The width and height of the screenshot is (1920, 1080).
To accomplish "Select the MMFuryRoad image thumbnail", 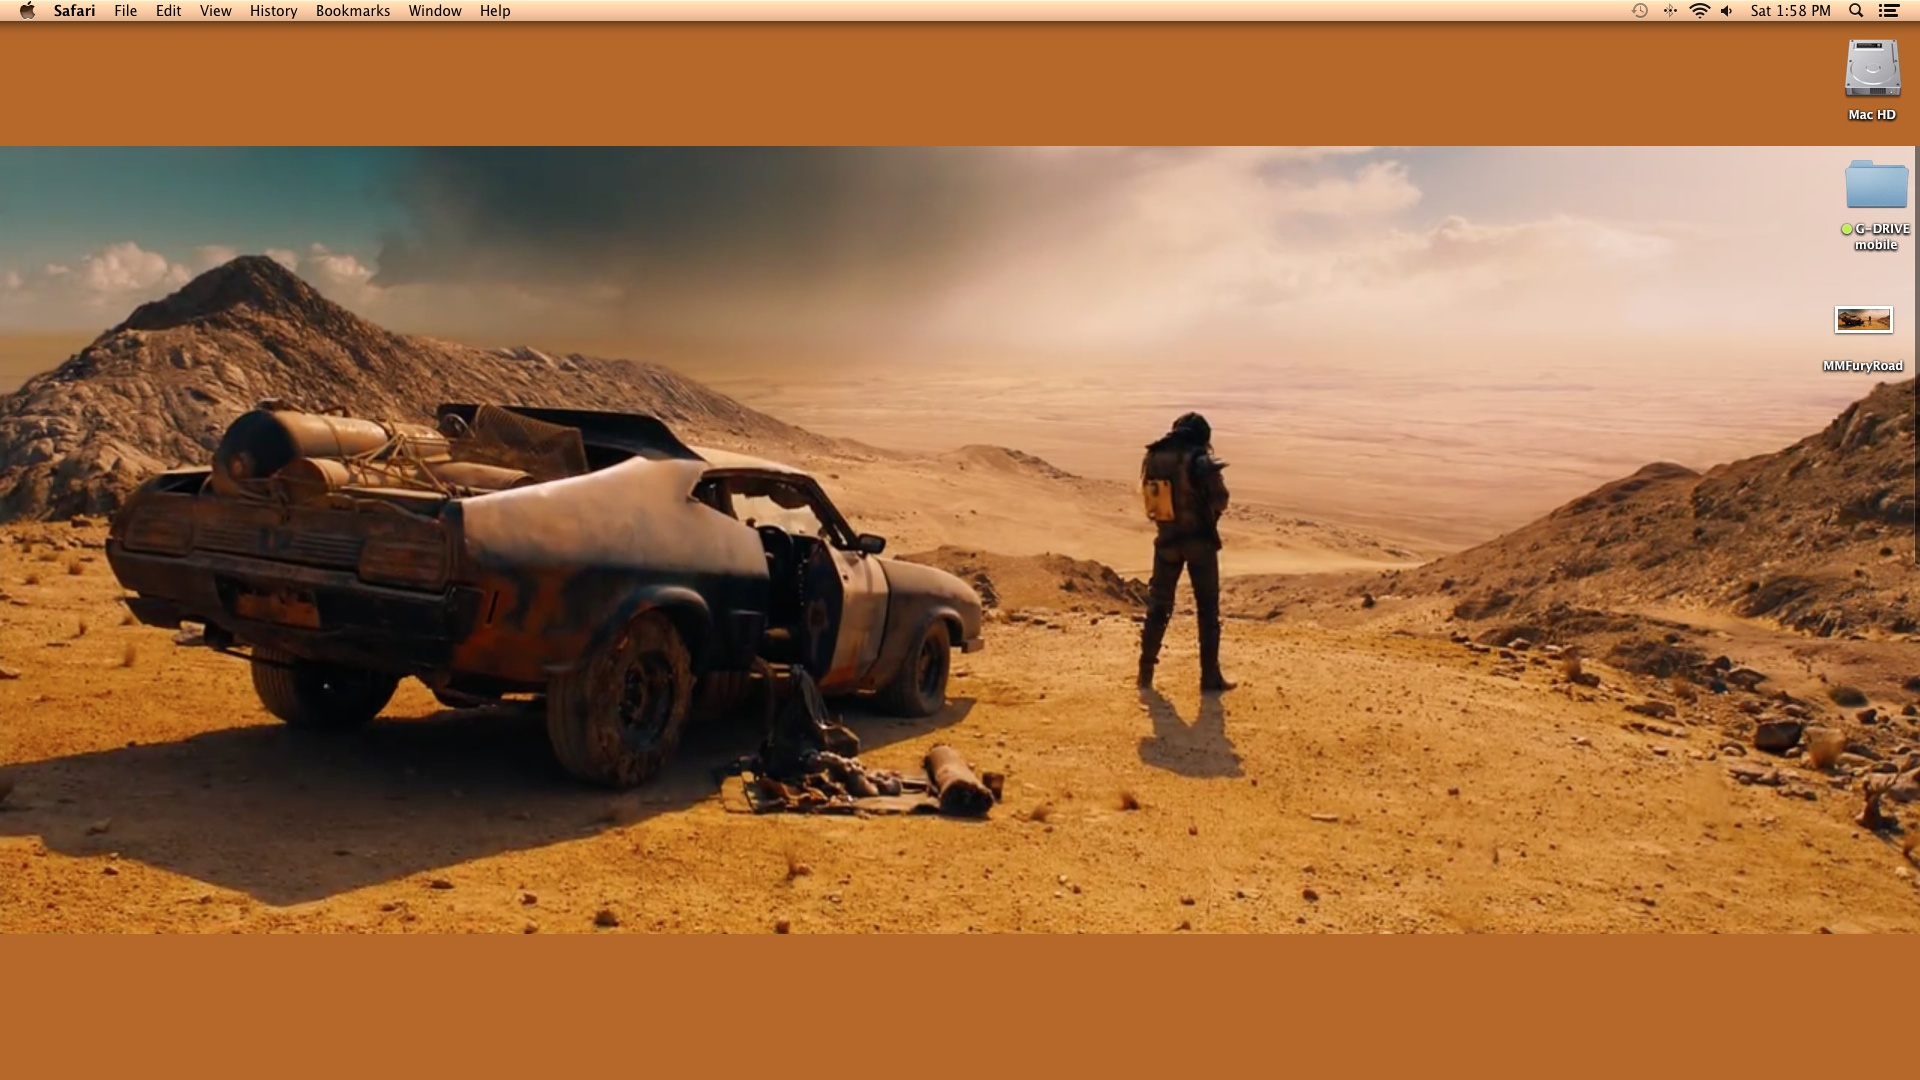I will point(1863,320).
